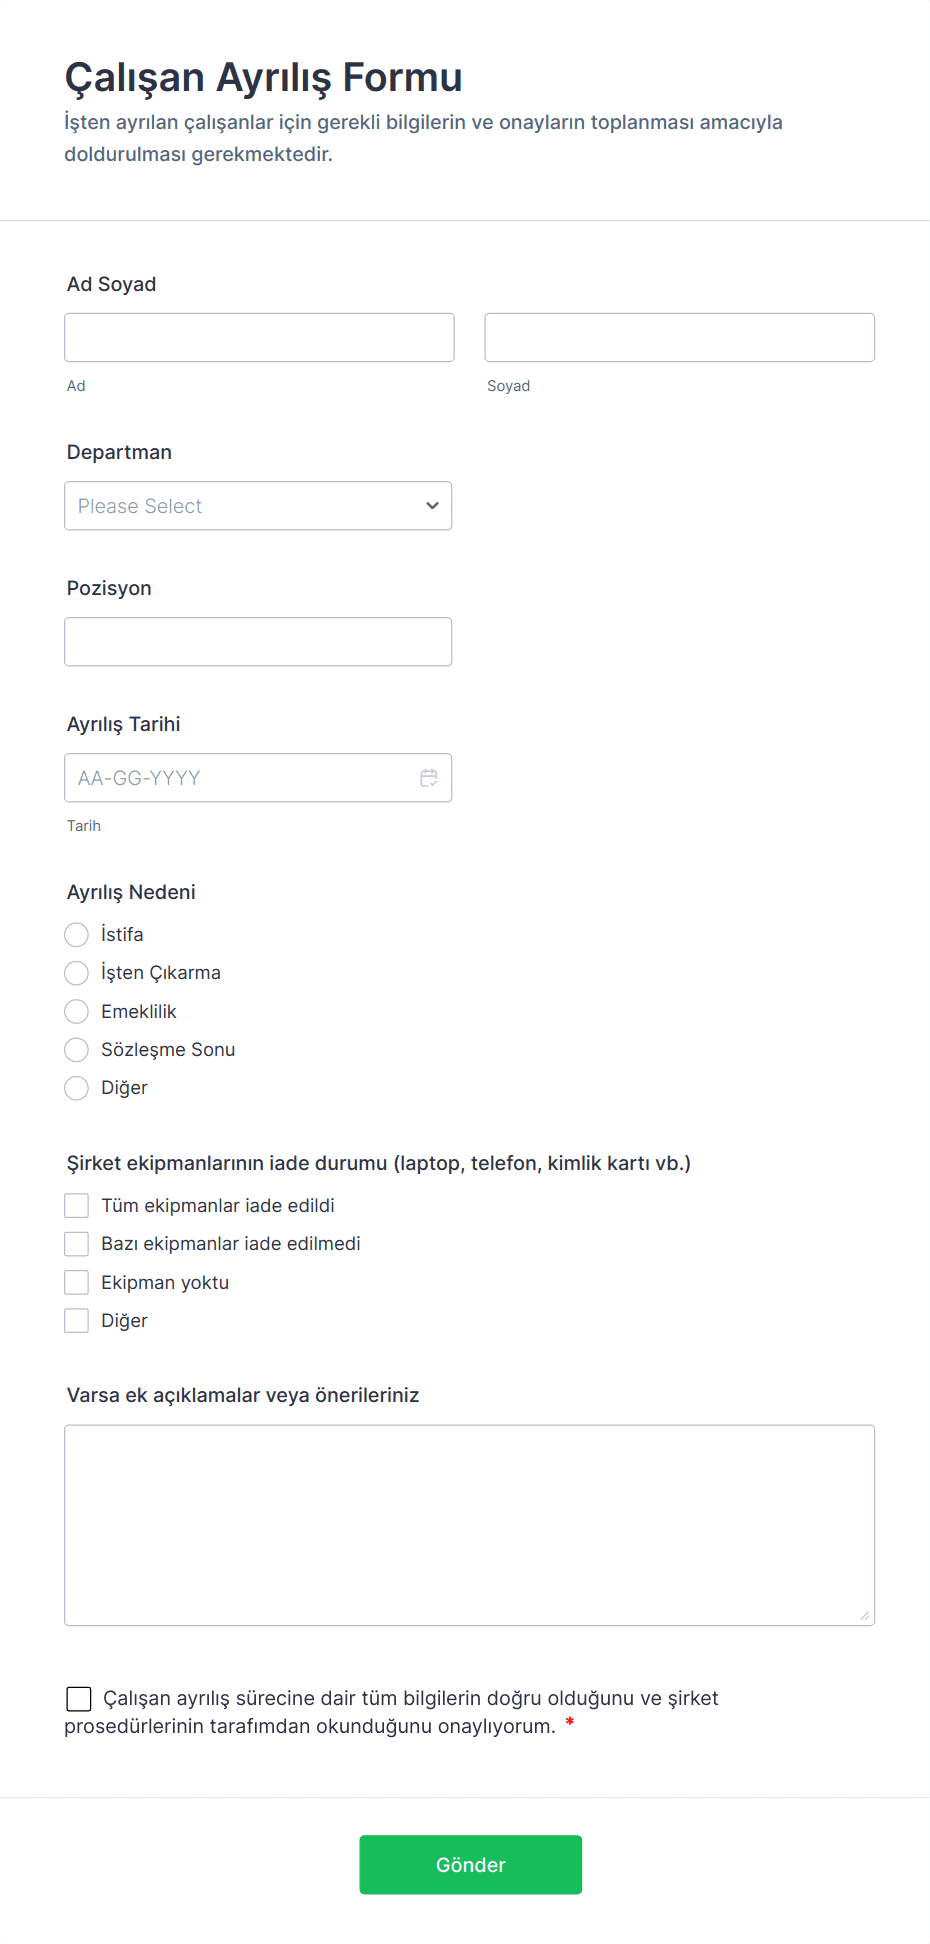Click into the Soyad input field
The height and width of the screenshot is (1944, 930).
(679, 338)
